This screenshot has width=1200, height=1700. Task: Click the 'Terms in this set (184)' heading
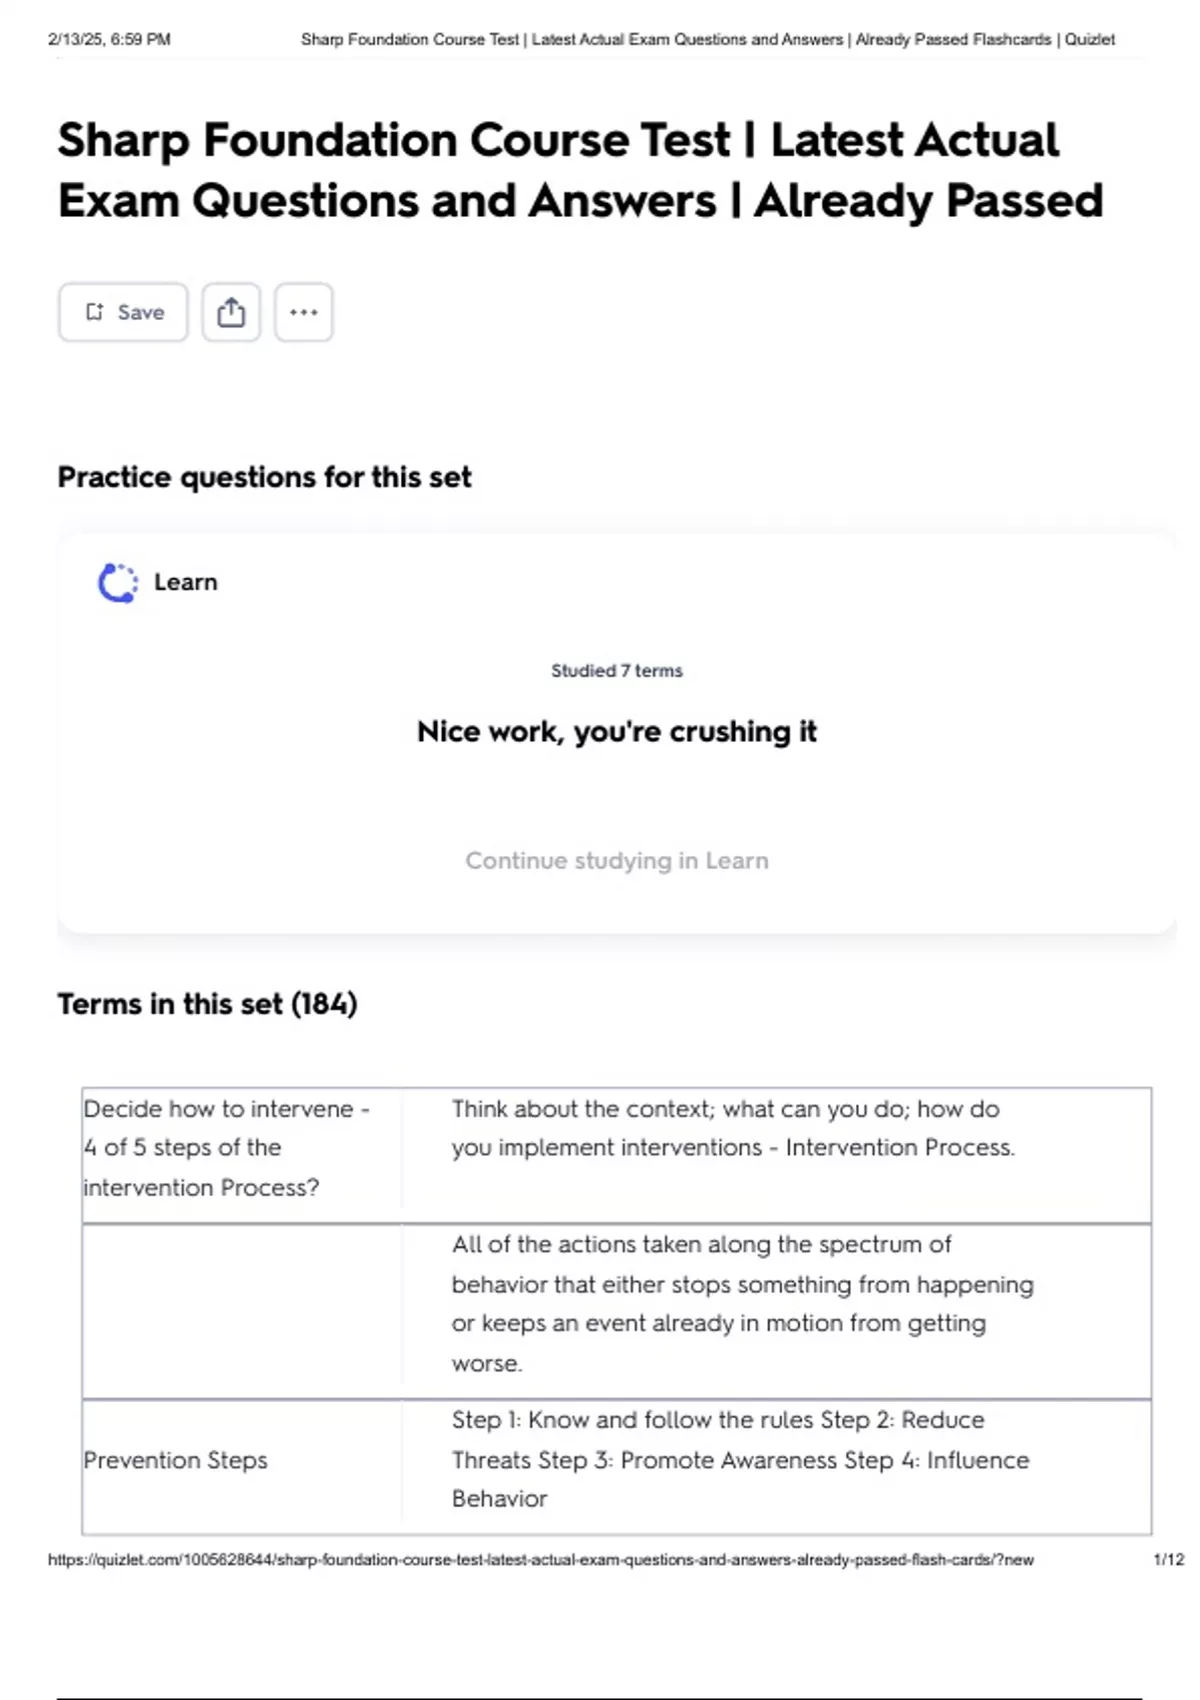[207, 1004]
